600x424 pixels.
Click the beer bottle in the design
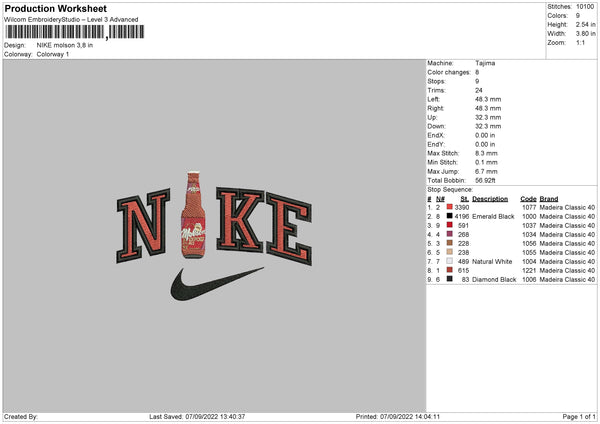pos(193,215)
